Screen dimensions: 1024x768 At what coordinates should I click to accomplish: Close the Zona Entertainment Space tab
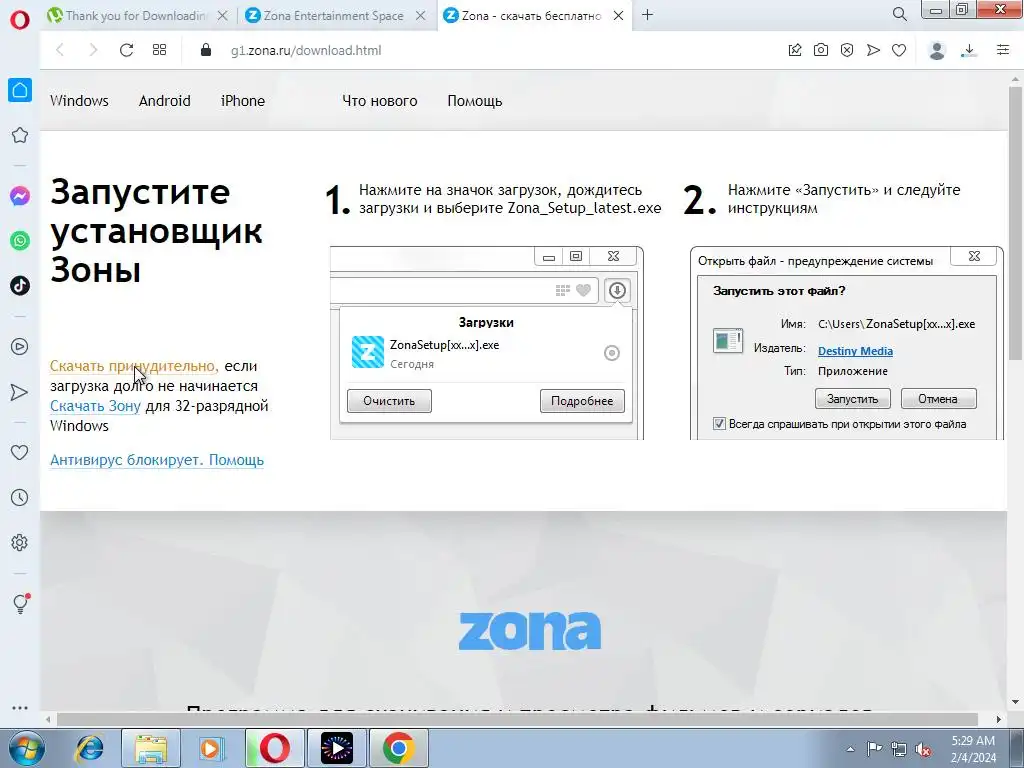[x=421, y=16]
